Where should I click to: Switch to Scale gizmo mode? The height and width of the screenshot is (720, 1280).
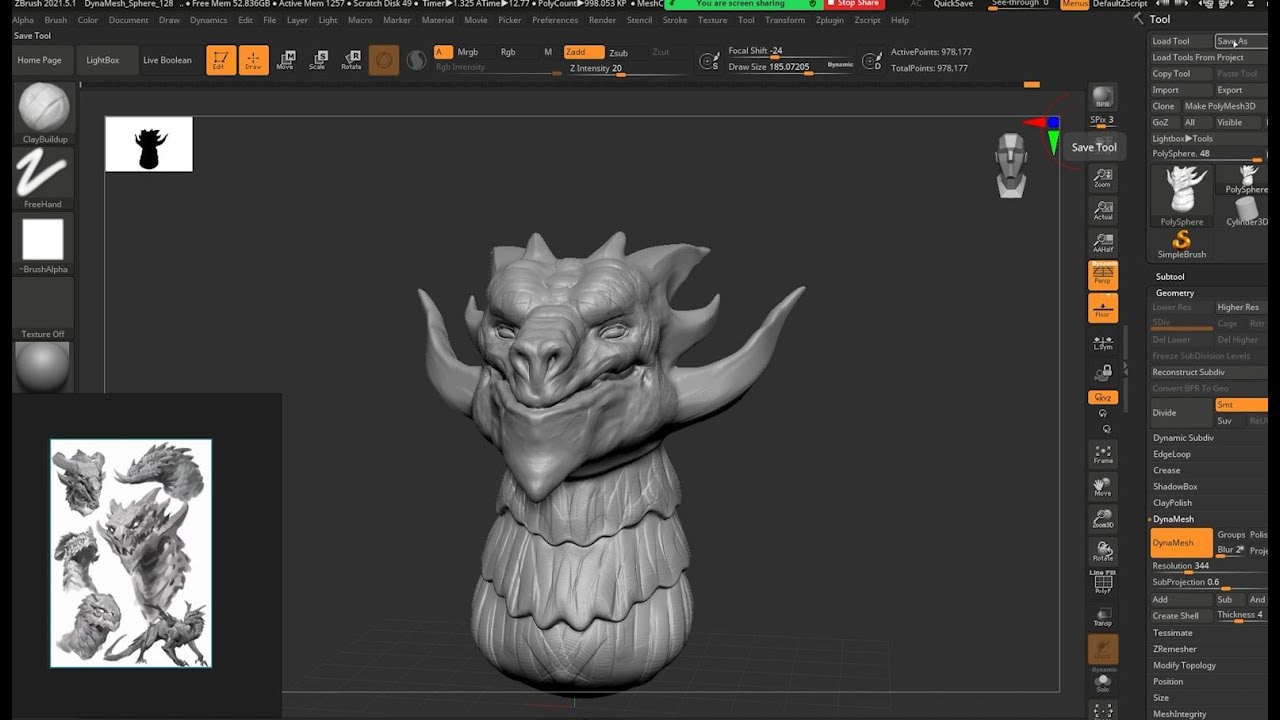(x=318, y=60)
